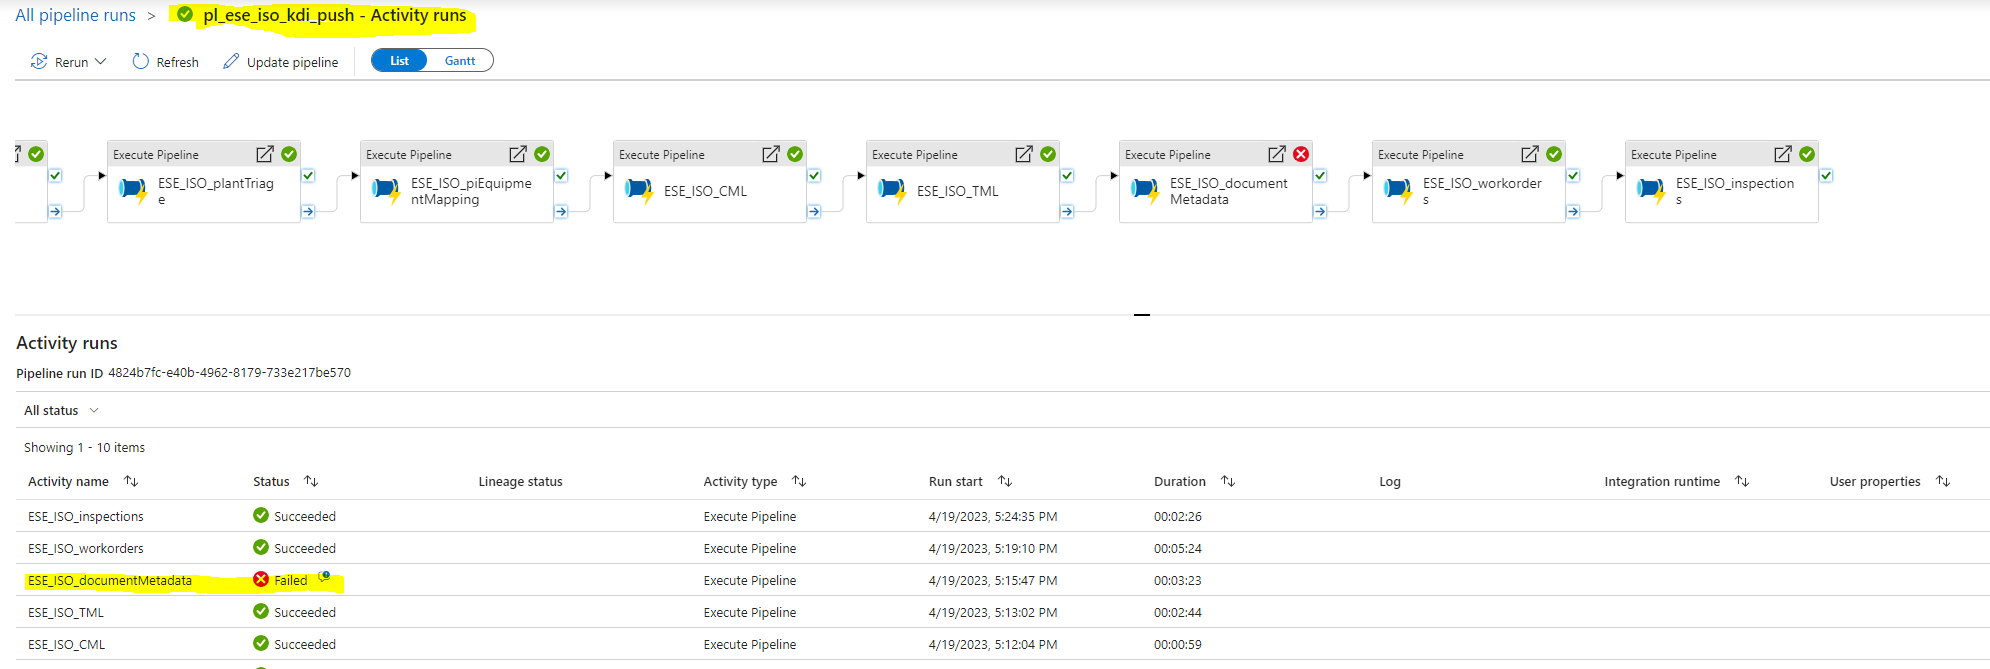Sort by User properties column
This screenshot has width=1990, height=669.
(x=1943, y=482)
